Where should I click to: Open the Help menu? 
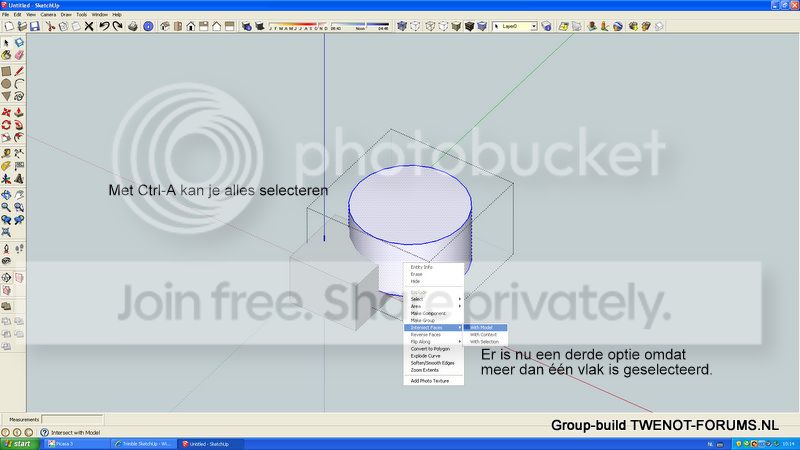point(117,15)
